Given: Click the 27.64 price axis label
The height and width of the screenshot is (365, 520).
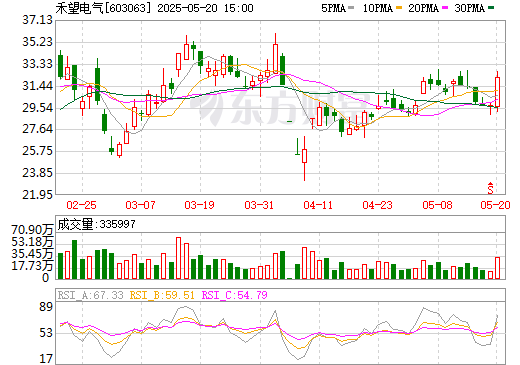Looking at the screenshot, I should [37, 129].
